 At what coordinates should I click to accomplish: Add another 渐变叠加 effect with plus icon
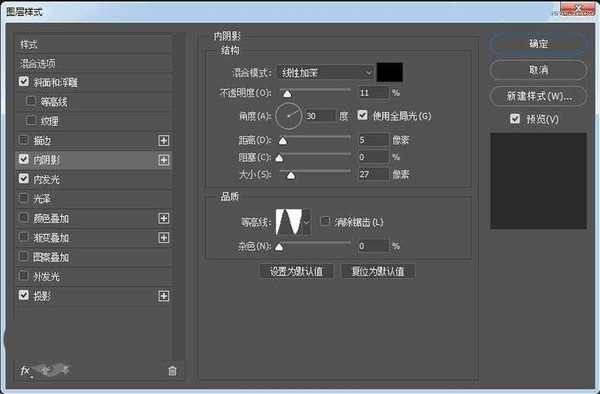(x=164, y=238)
